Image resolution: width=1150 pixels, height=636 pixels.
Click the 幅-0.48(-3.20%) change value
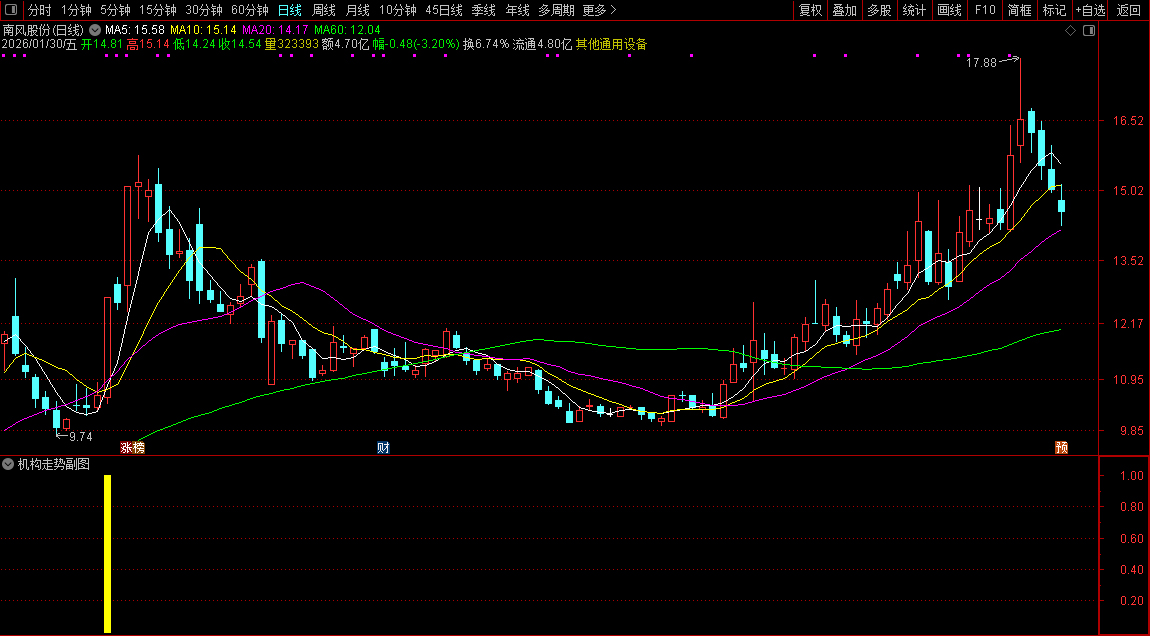[416, 44]
